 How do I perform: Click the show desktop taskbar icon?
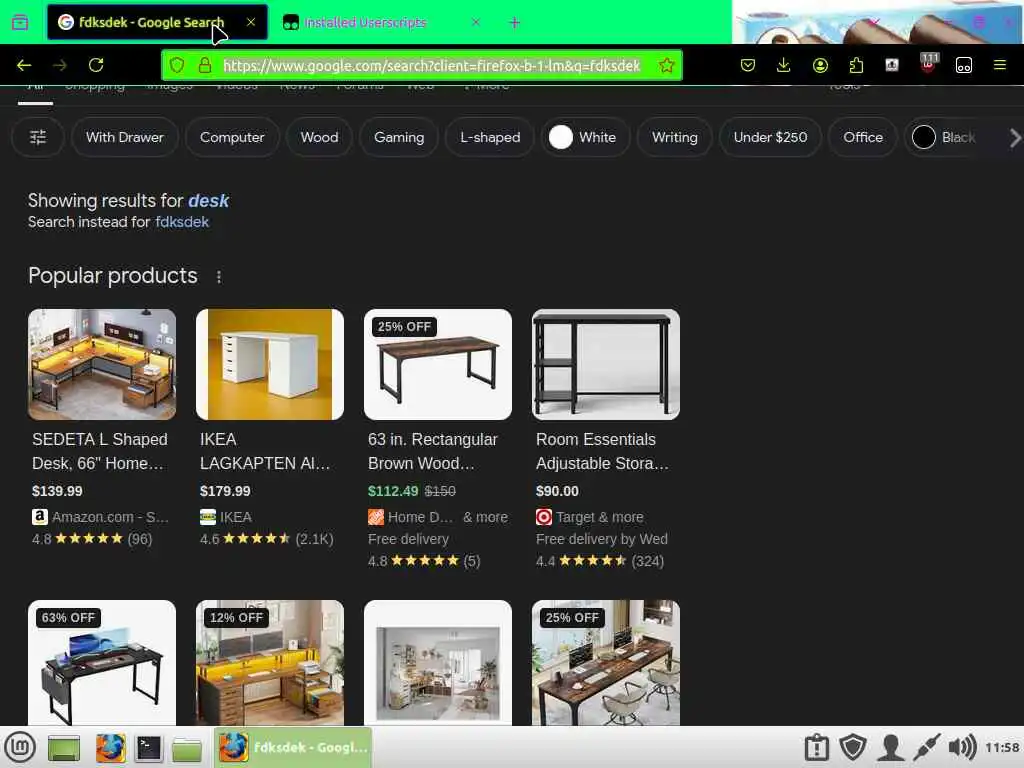[64, 748]
